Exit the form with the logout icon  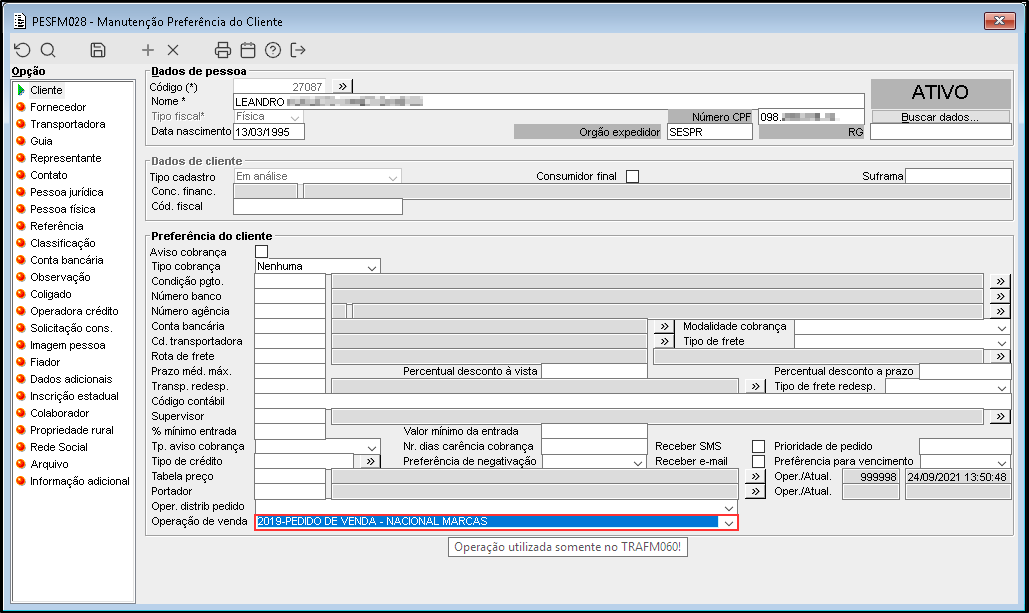298,50
